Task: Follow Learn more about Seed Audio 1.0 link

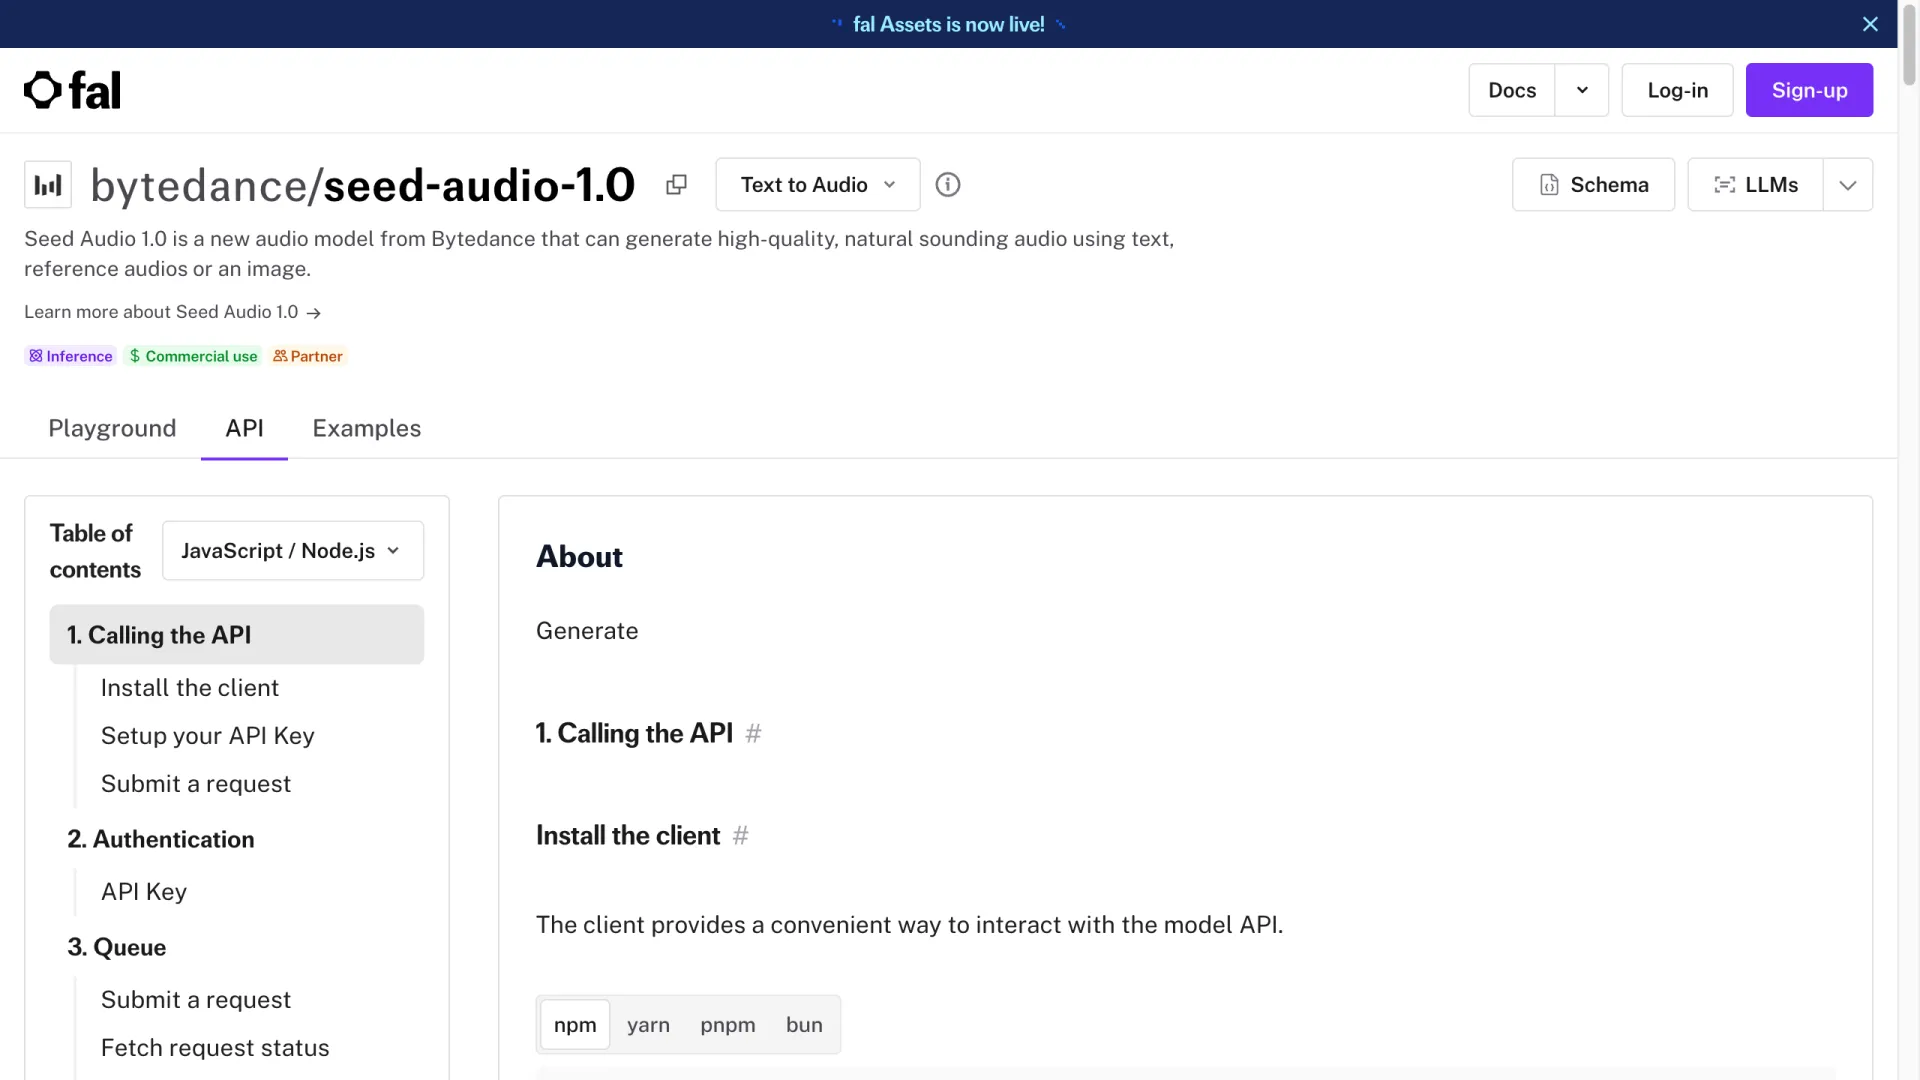Action: click(x=172, y=312)
